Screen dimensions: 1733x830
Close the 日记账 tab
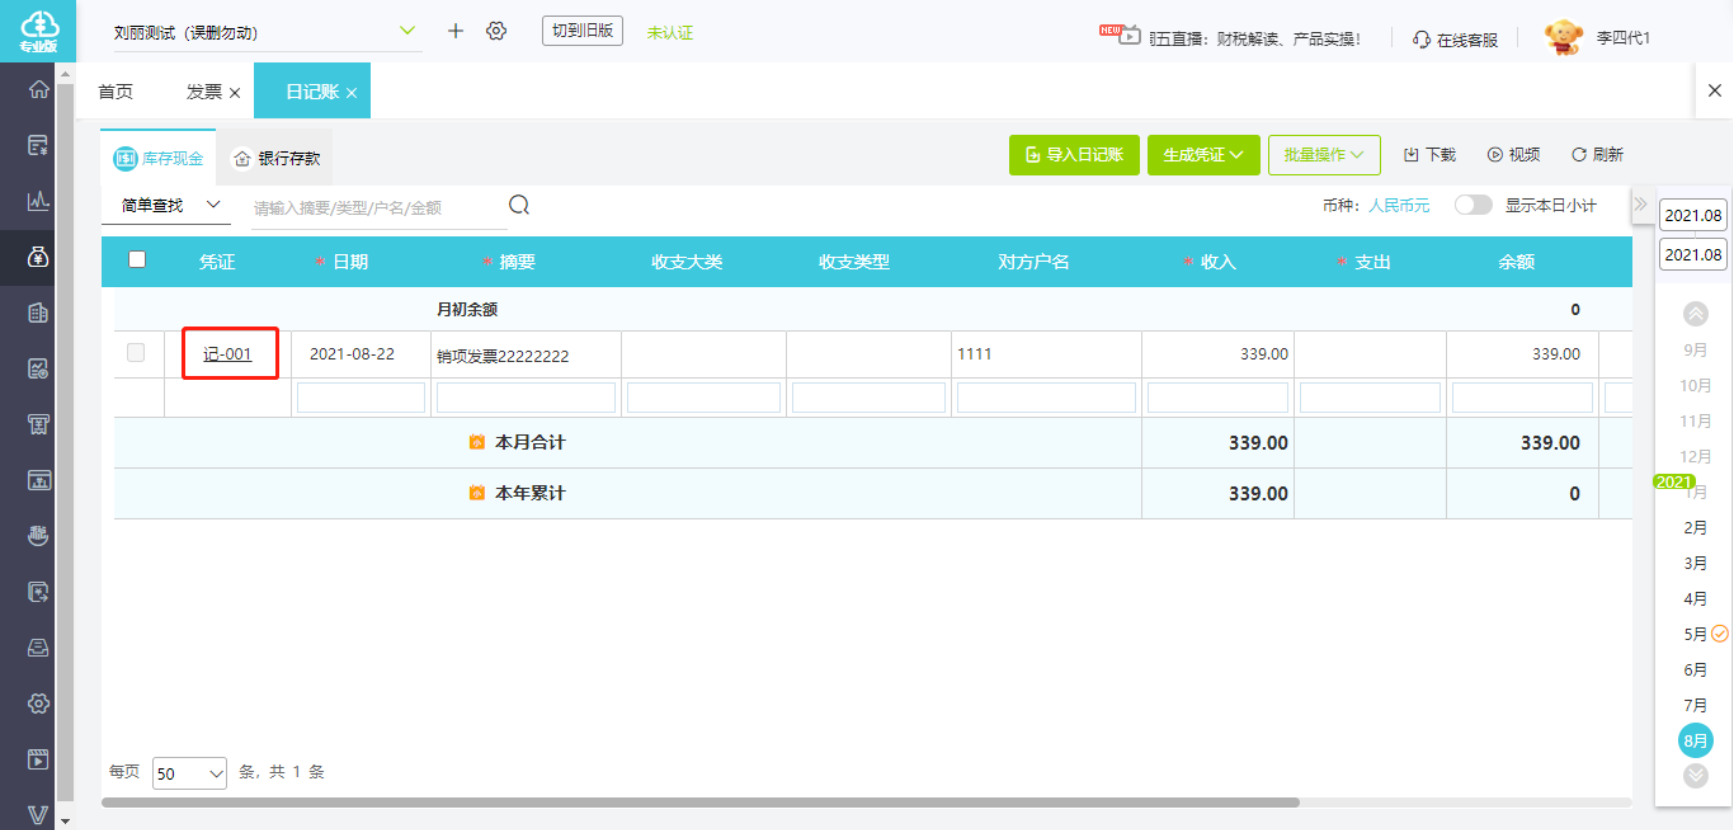pos(352,93)
